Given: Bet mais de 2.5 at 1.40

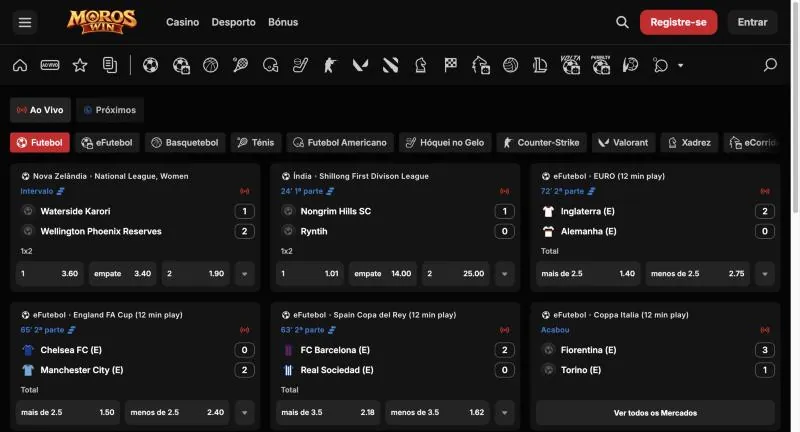Looking at the screenshot, I should (588, 274).
